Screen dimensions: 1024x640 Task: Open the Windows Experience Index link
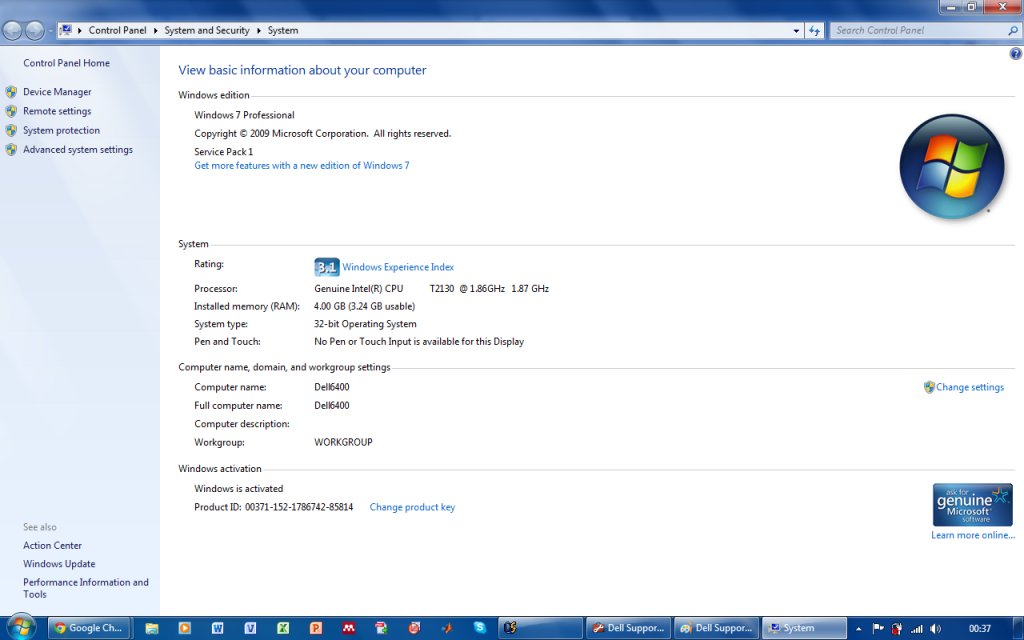click(398, 267)
